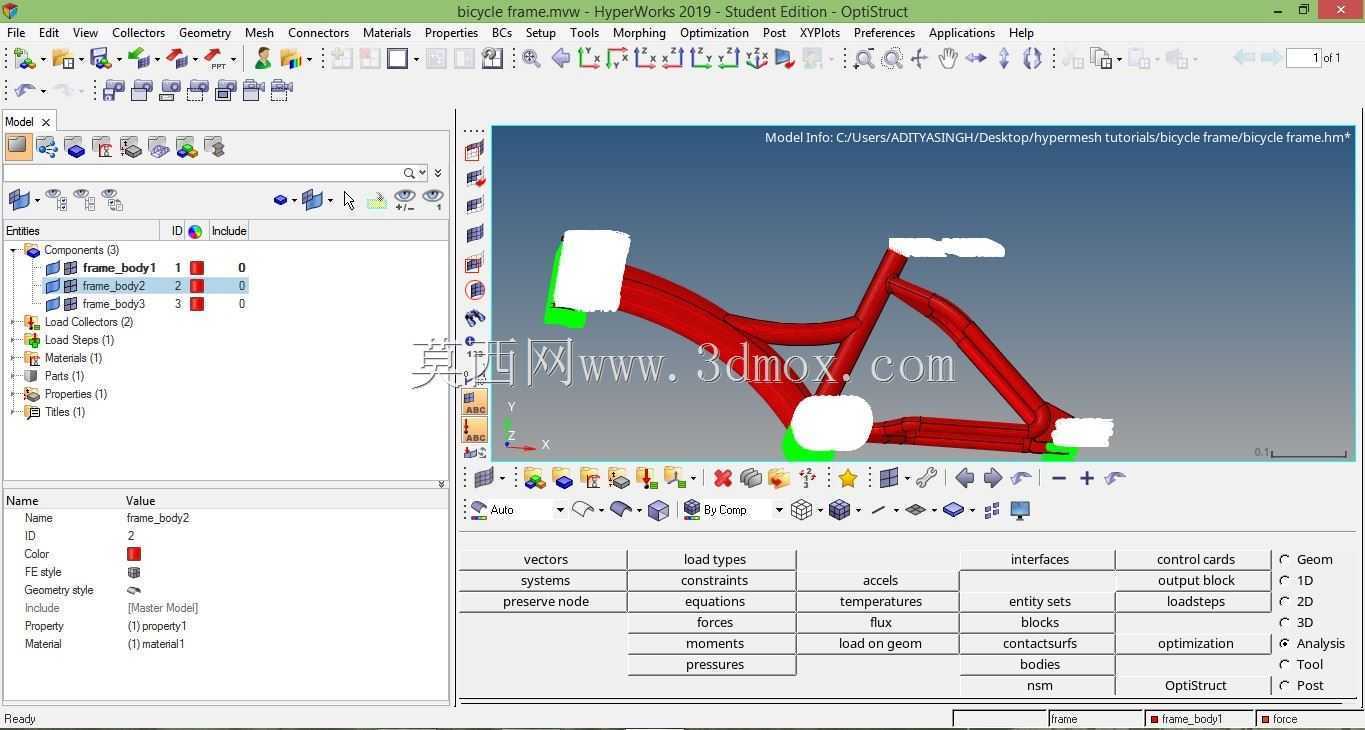Click the circle zoom icon
The height and width of the screenshot is (730, 1365).
click(x=892, y=59)
